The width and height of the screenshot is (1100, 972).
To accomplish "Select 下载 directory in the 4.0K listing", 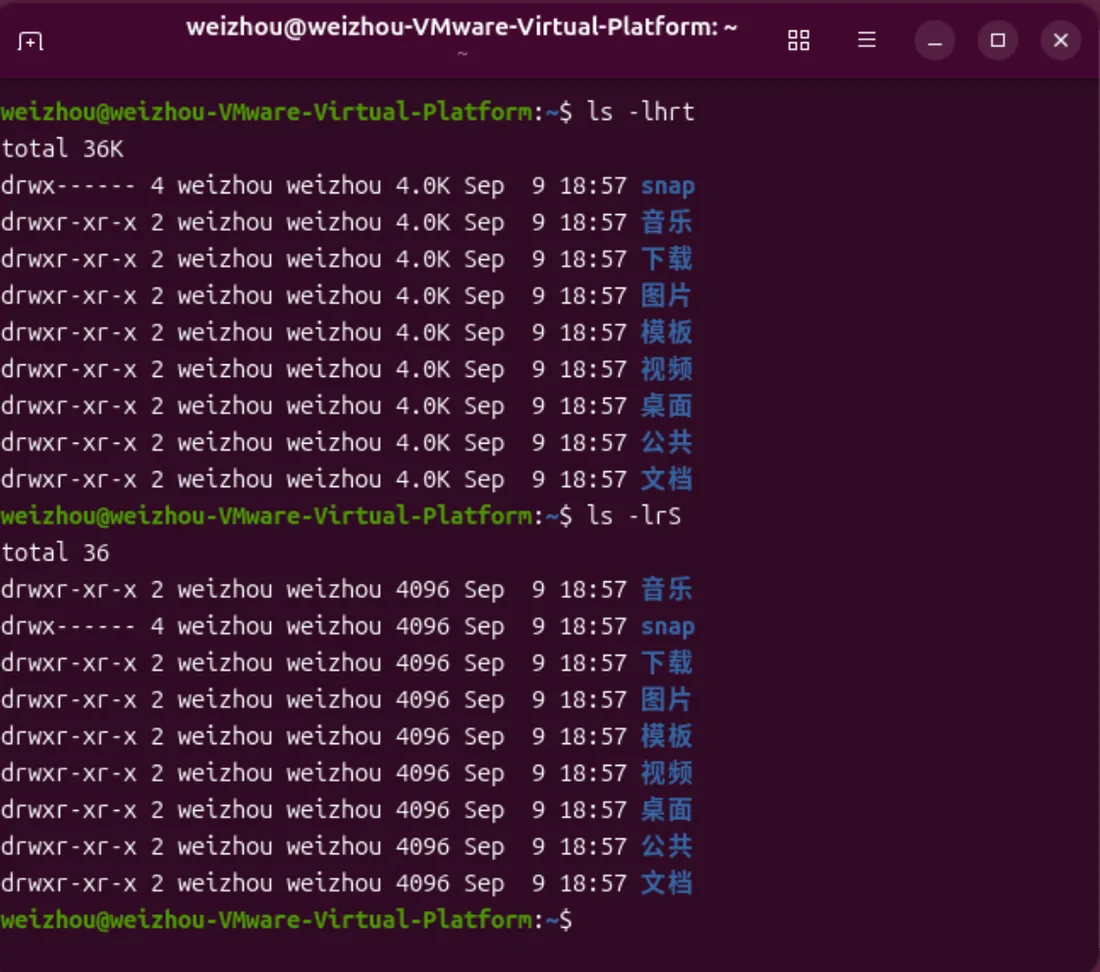I will (x=666, y=259).
